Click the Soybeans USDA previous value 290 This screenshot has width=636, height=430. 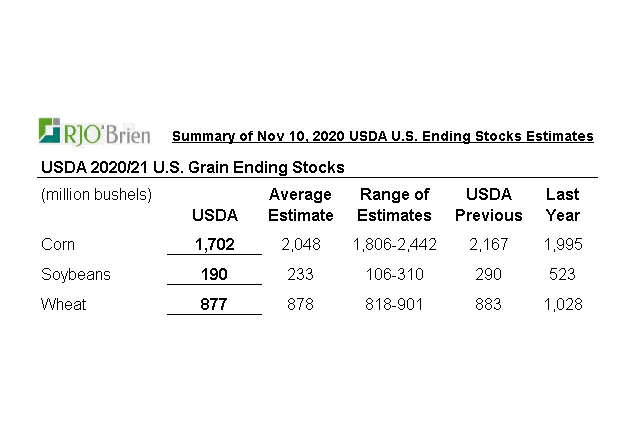pyautogui.click(x=488, y=274)
